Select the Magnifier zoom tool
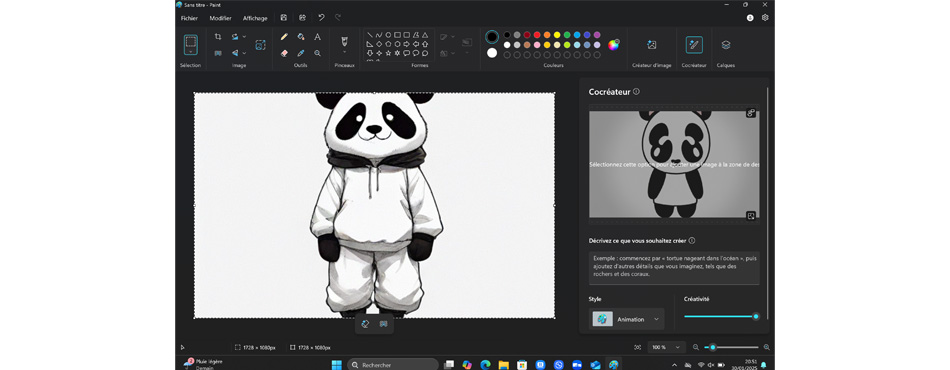The height and width of the screenshot is (370, 950). point(317,53)
